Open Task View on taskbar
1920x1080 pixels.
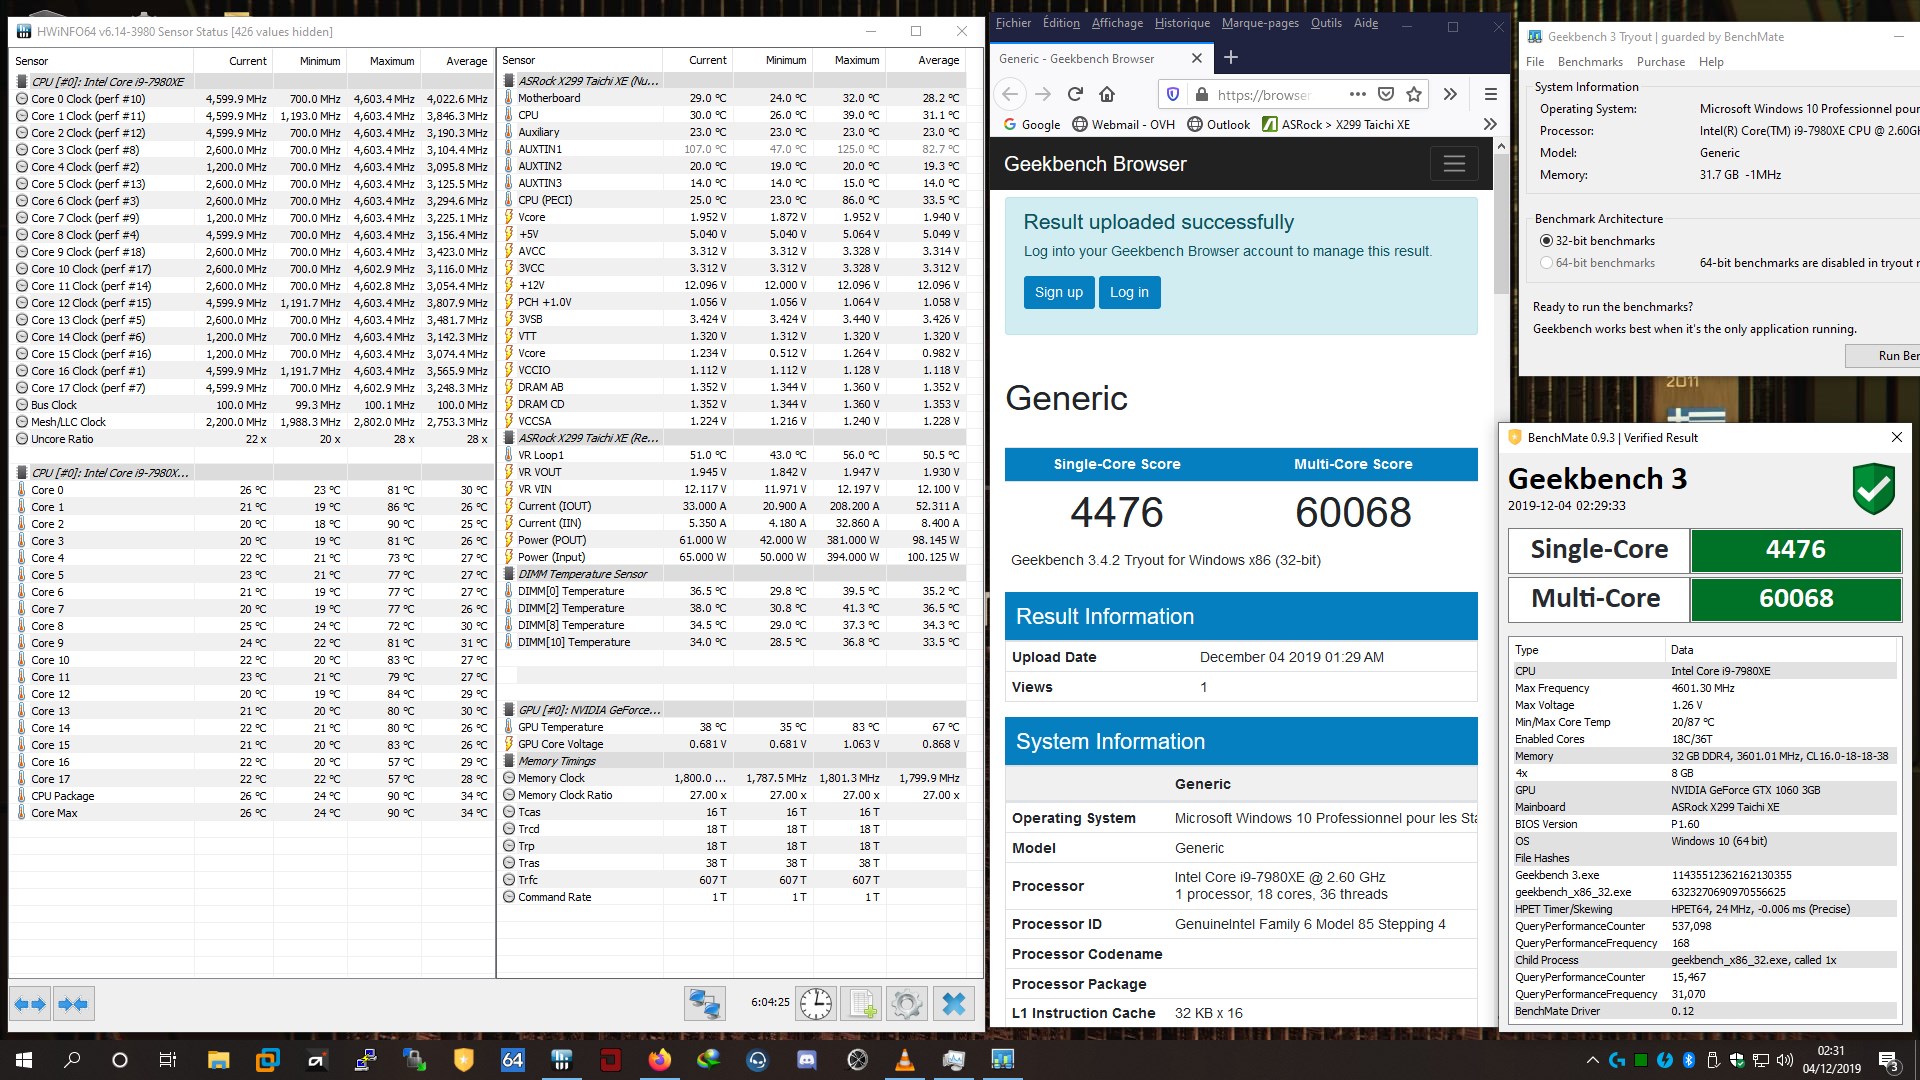point(168,1060)
